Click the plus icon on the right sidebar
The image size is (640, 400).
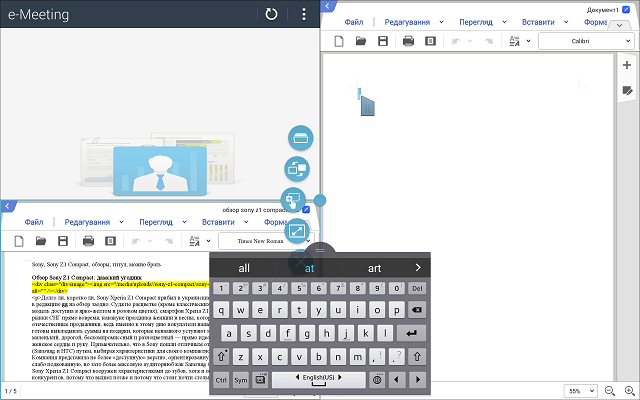(627, 65)
